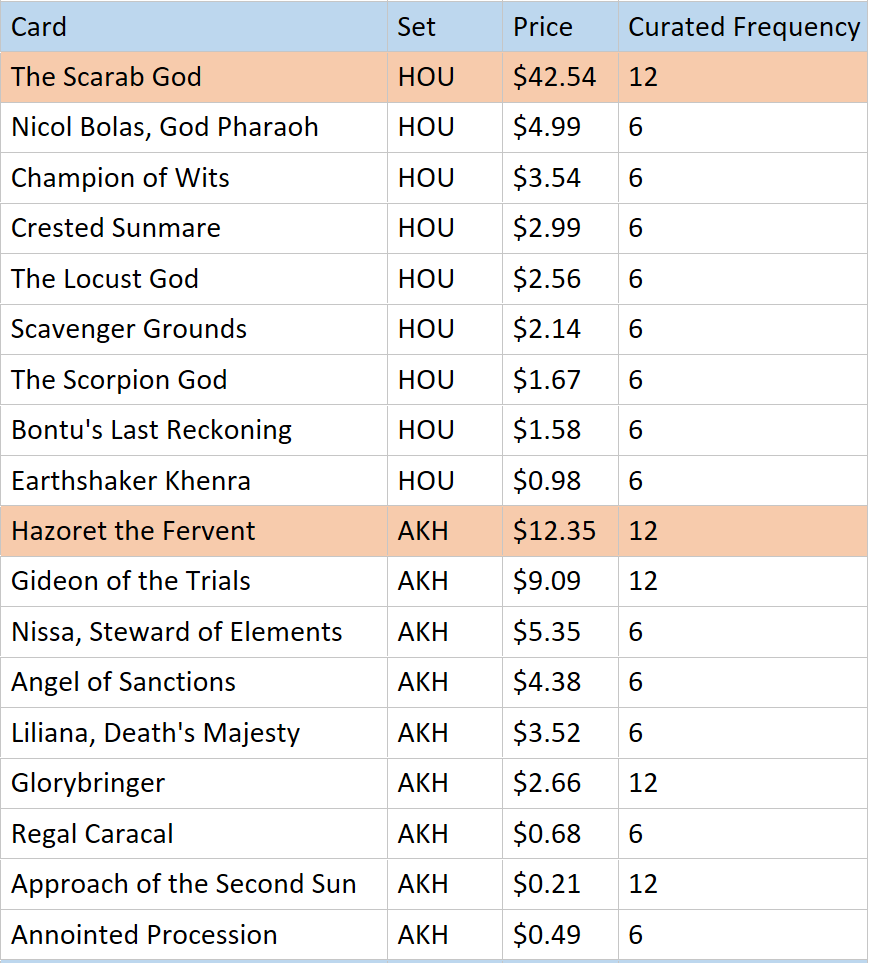The height and width of the screenshot is (963, 869).
Task: Select the Curated Frequency header cell
Action: pyautogui.click(x=743, y=27)
